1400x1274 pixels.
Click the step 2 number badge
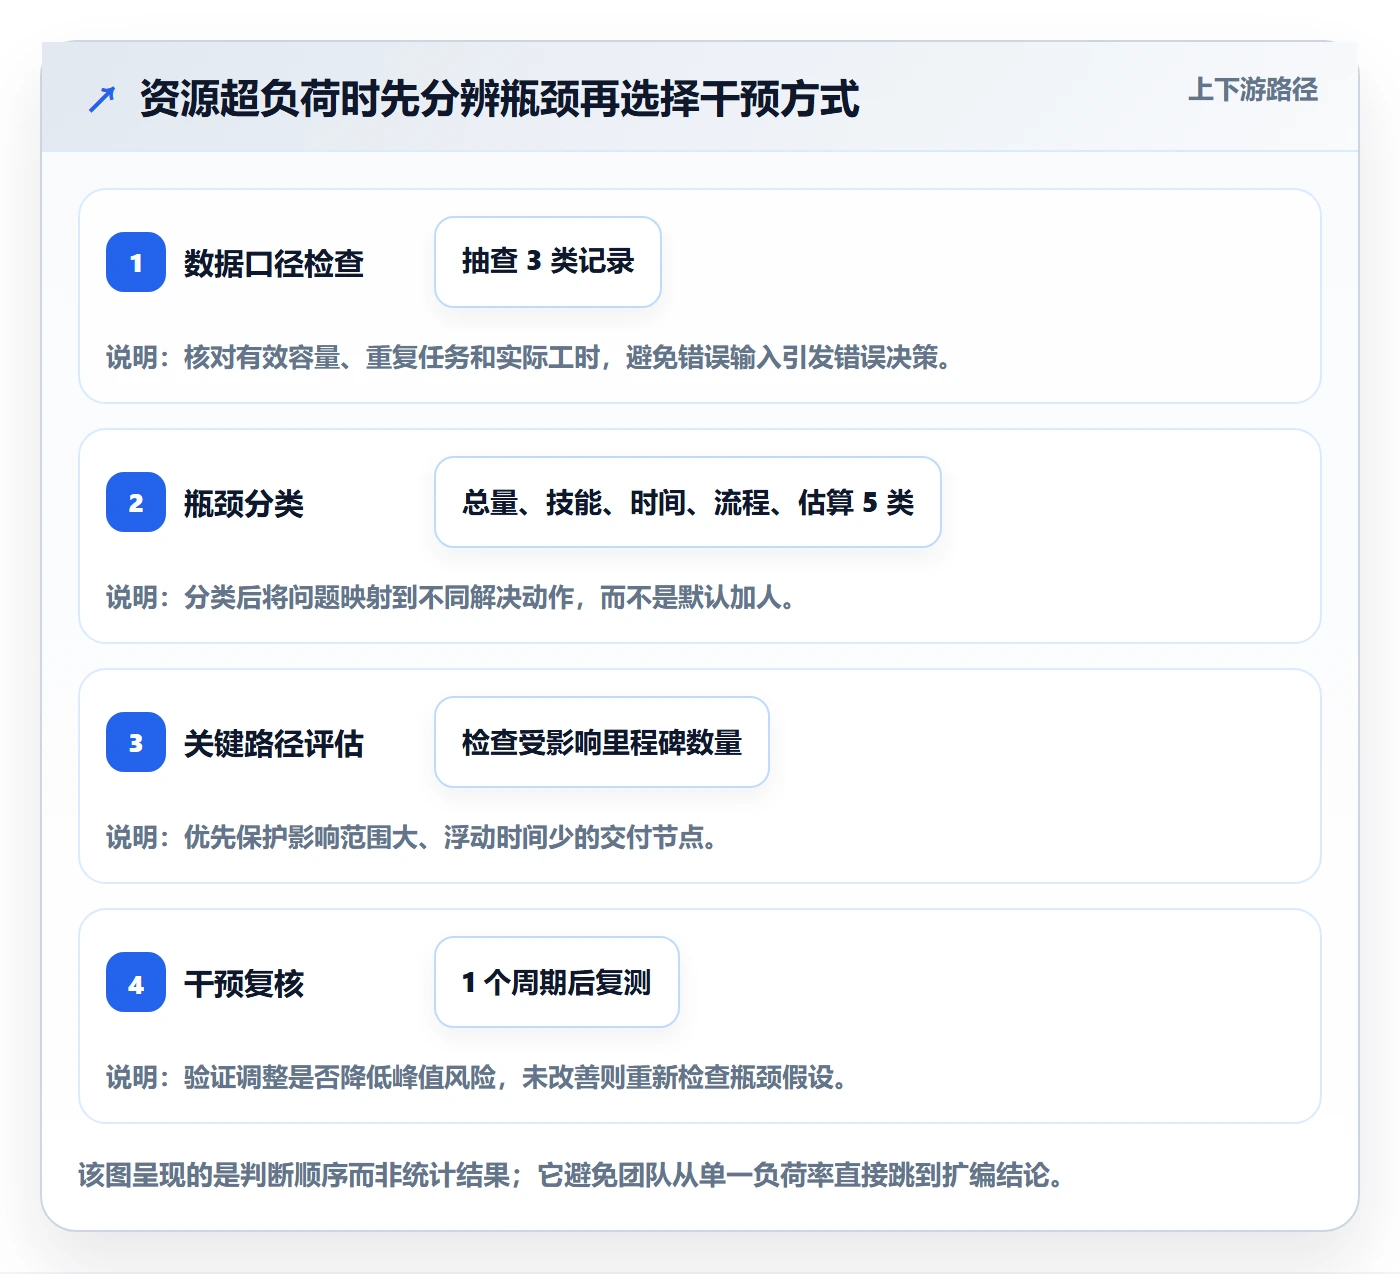coord(136,502)
